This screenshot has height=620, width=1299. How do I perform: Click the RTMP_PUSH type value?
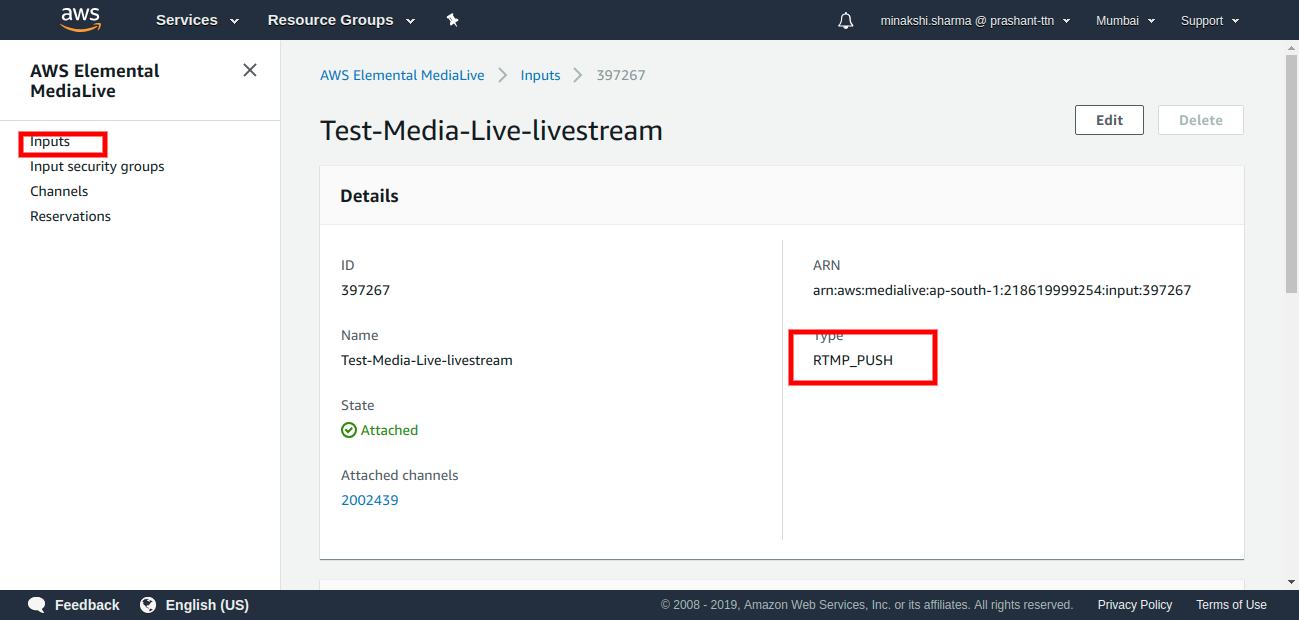[853, 360]
